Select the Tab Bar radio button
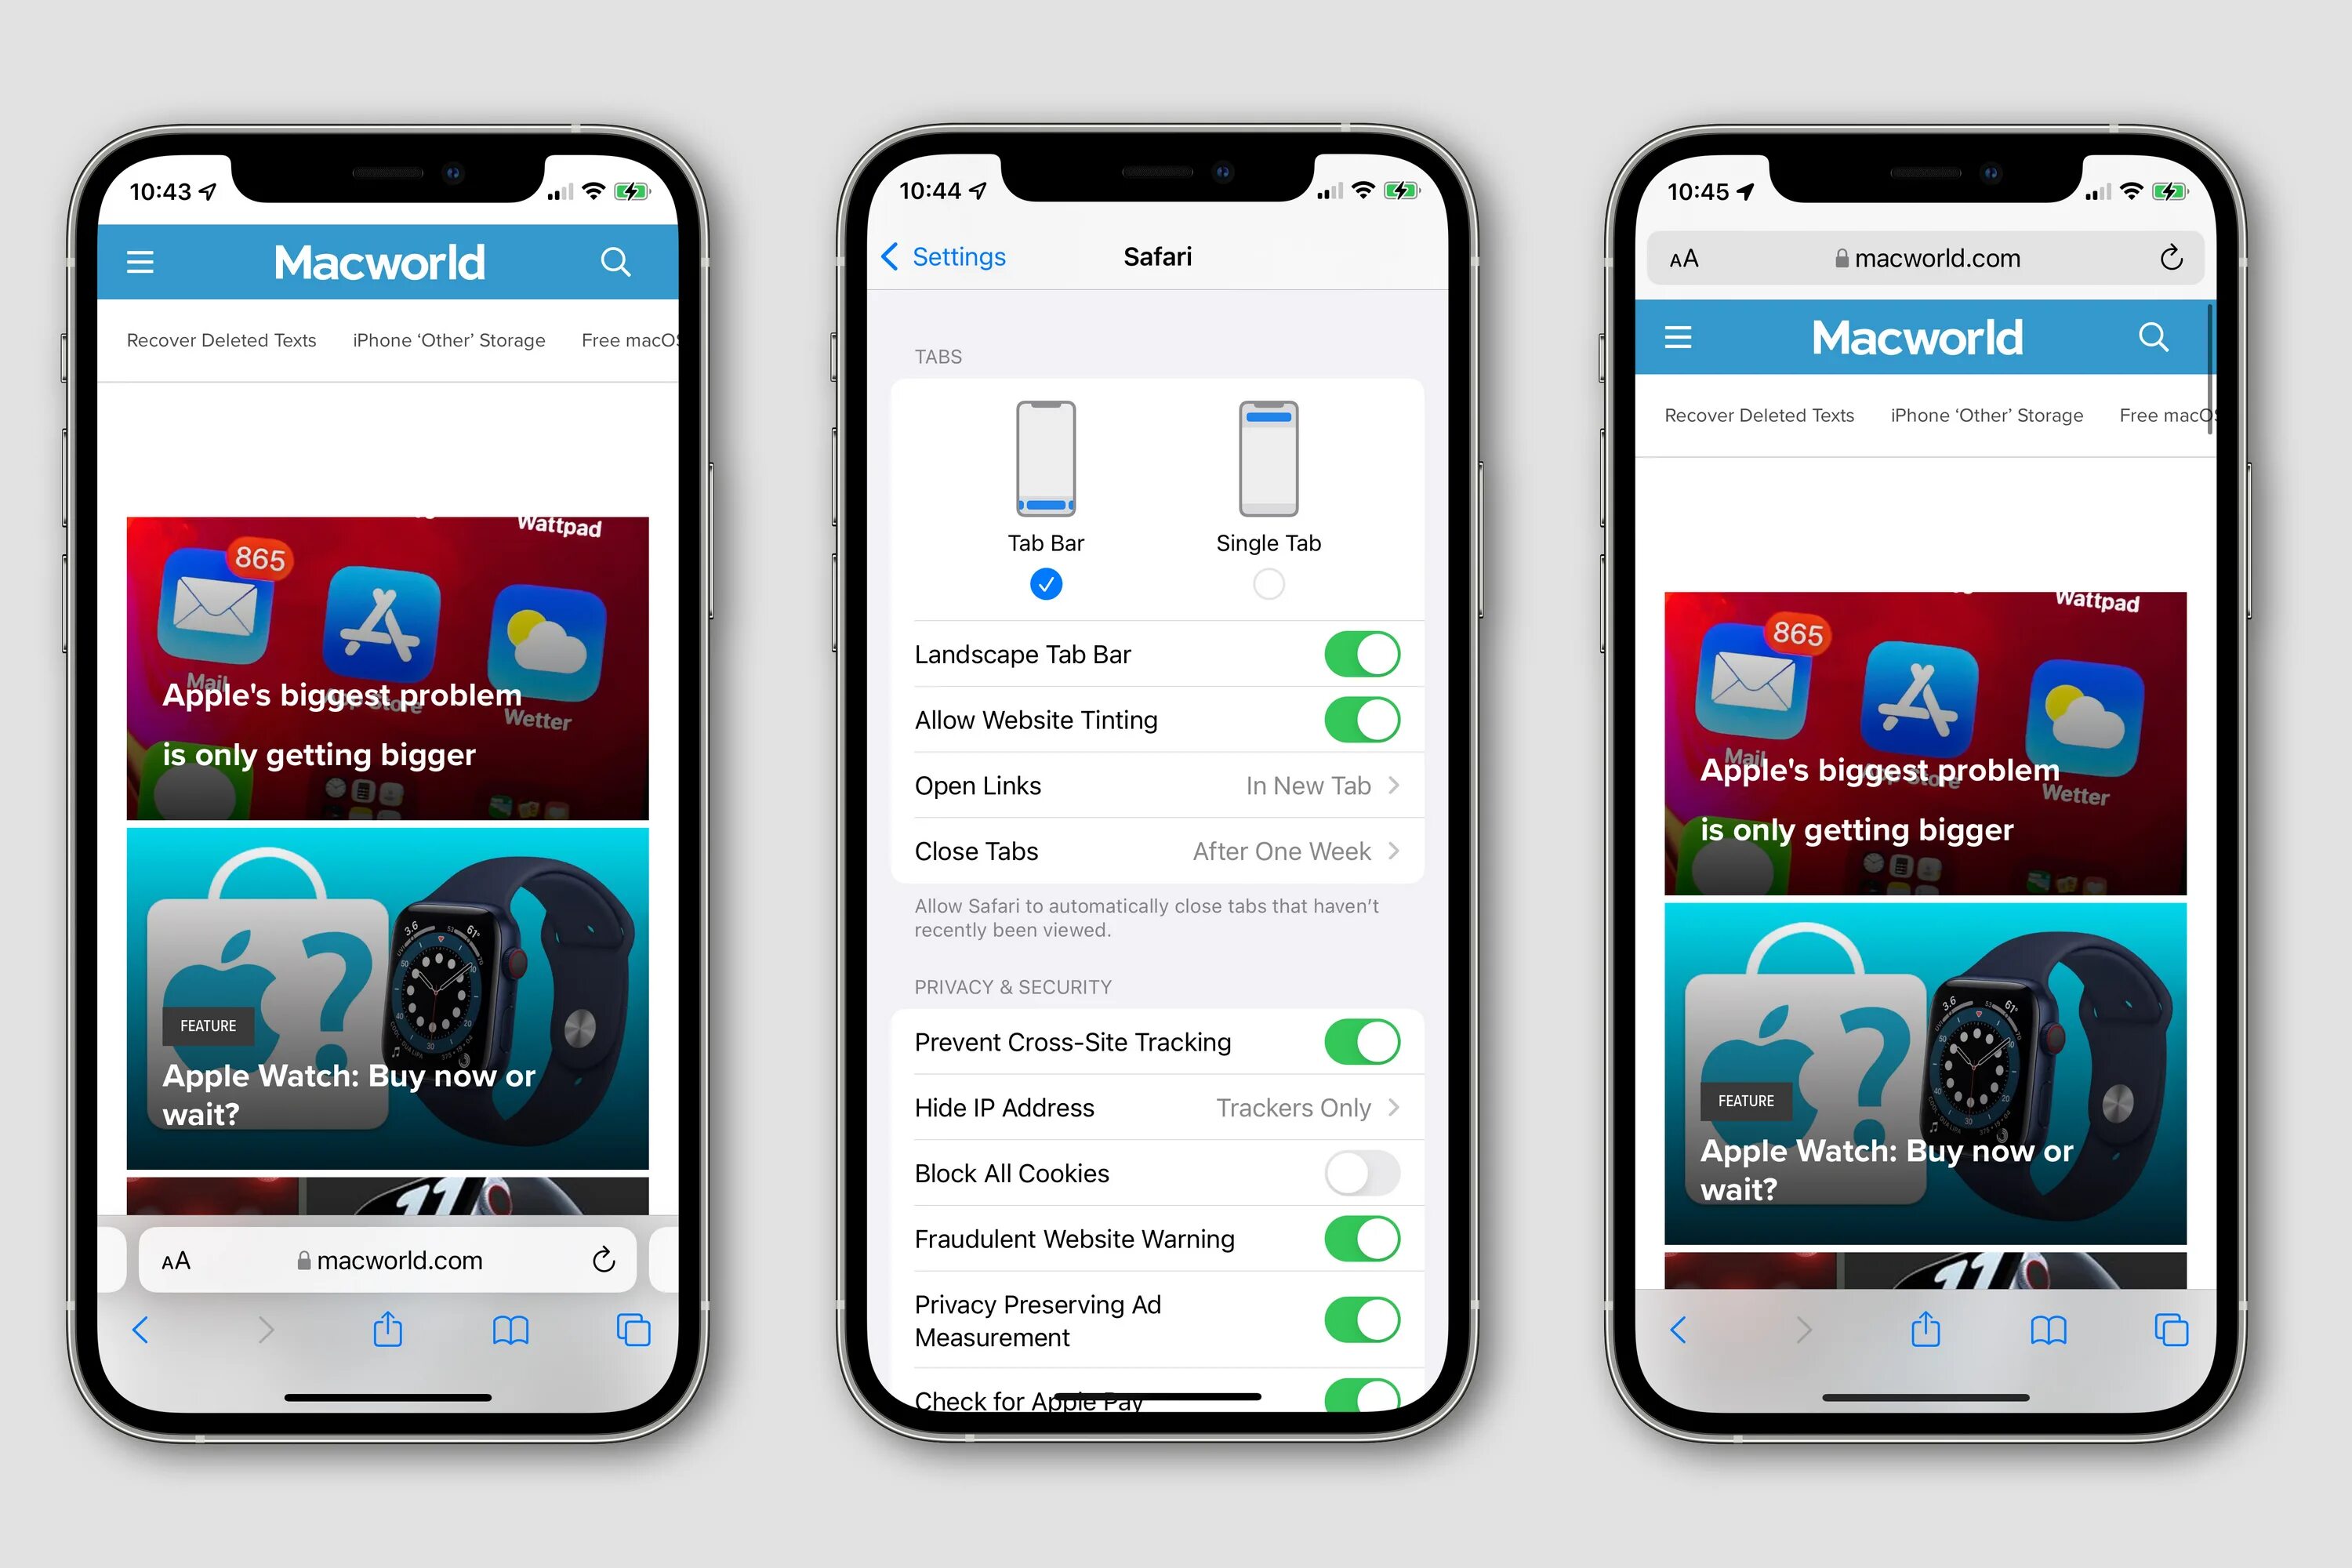This screenshot has width=2352, height=1568. click(x=1045, y=583)
